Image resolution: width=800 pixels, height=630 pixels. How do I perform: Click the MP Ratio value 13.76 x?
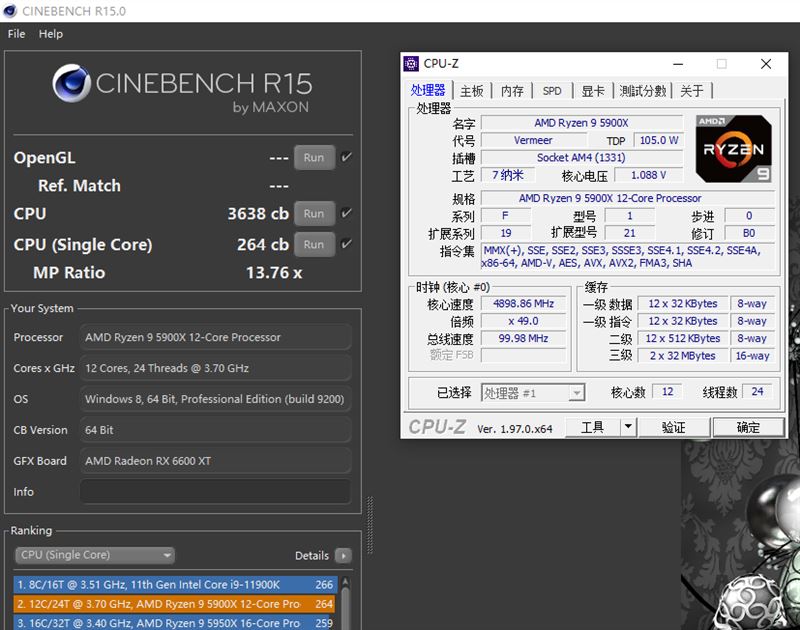coord(274,273)
